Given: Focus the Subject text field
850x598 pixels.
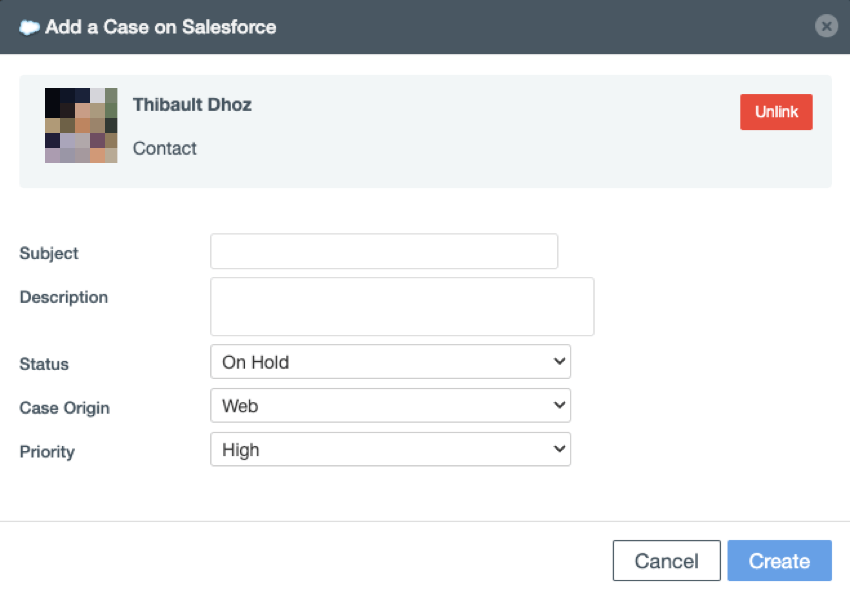Looking at the screenshot, I should pos(384,251).
